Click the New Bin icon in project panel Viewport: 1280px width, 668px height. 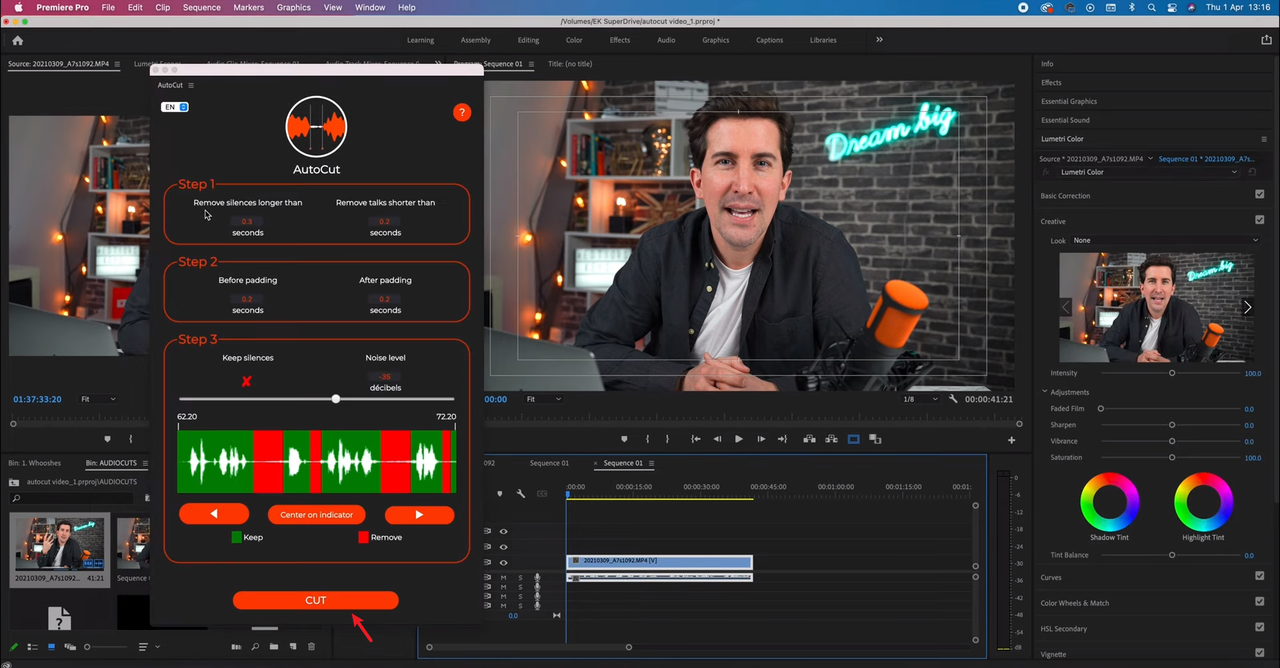(275, 647)
